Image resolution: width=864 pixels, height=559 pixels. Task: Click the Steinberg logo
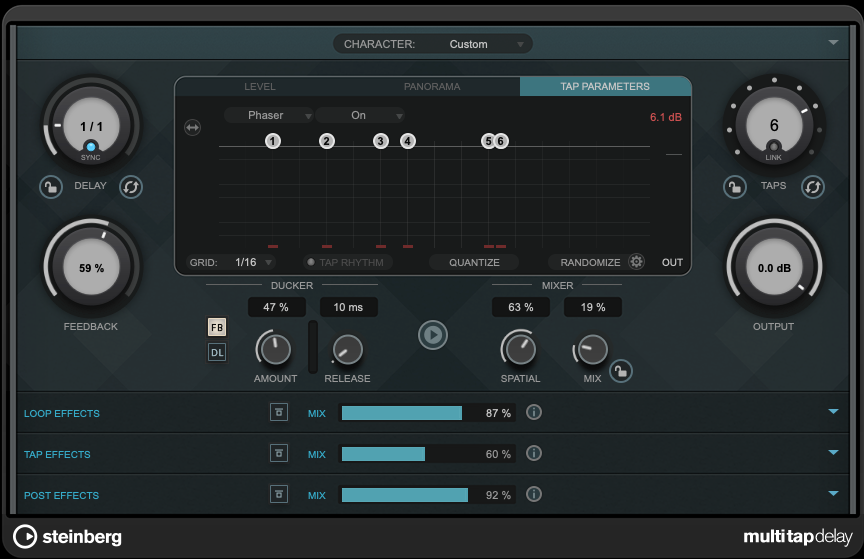coord(67,536)
